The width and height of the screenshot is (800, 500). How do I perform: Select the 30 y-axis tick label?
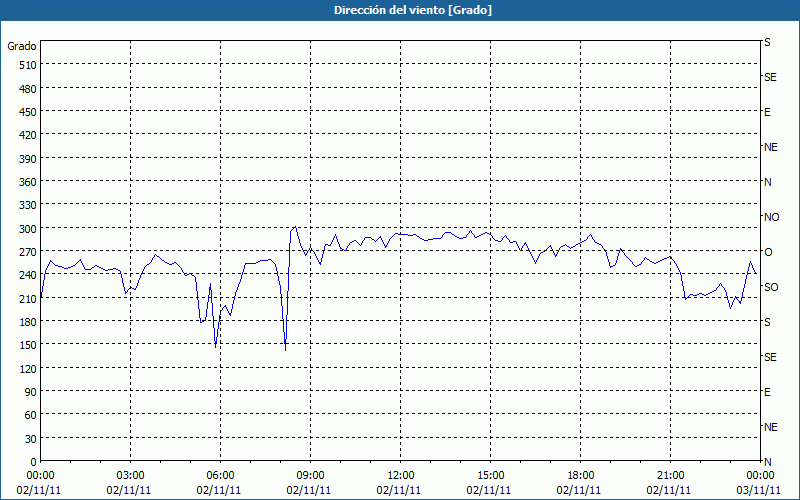[31, 439]
